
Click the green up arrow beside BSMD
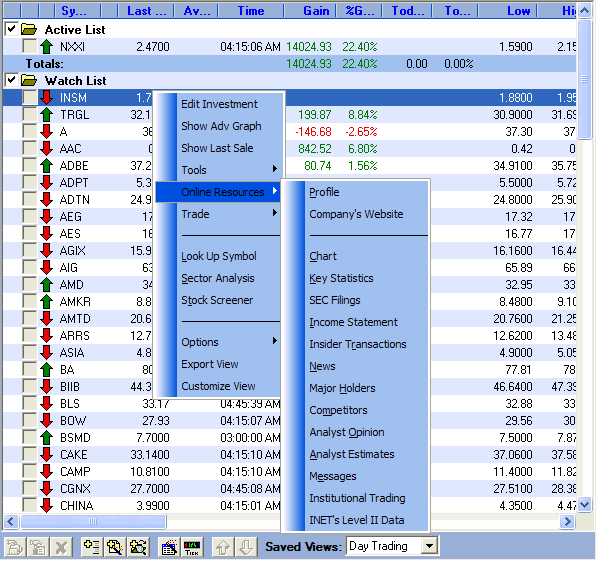point(46,438)
